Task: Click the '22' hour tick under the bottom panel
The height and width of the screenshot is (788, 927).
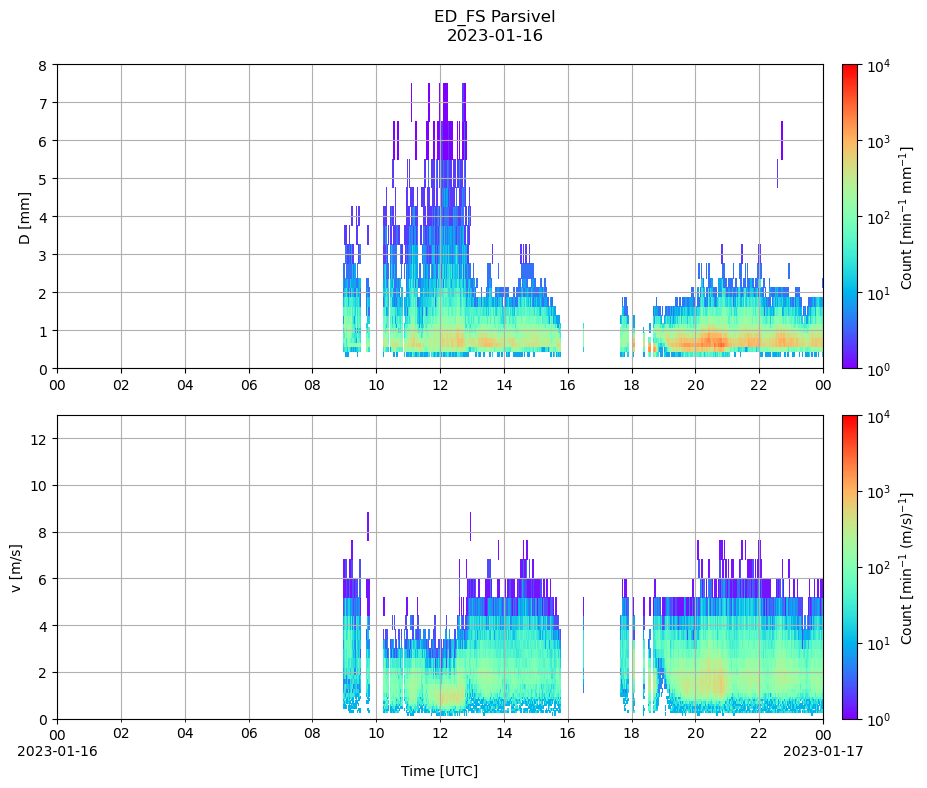Action: pos(759,734)
